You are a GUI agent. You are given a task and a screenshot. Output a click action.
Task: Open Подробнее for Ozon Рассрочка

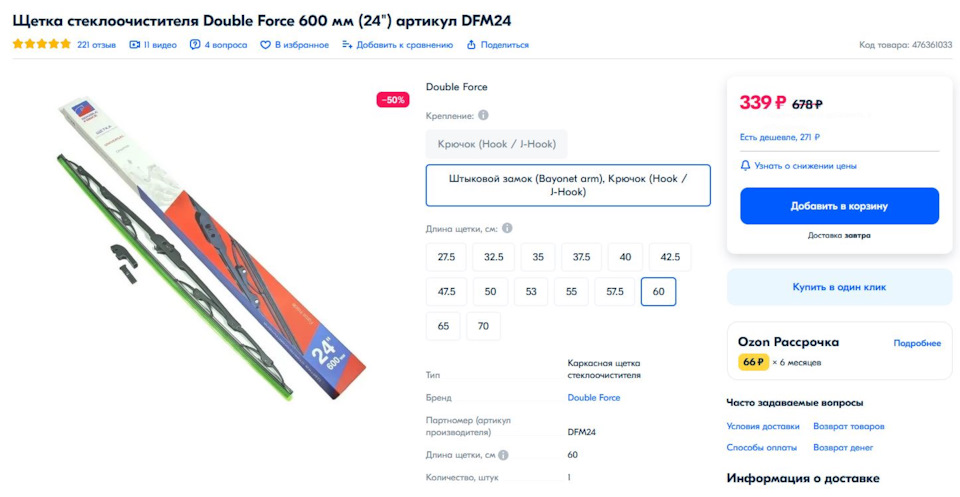coord(916,343)
